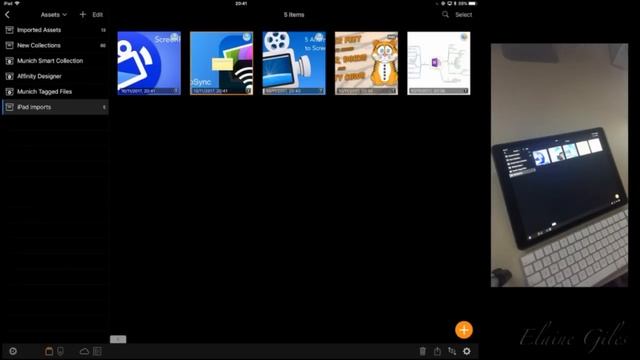Screen dimensions: 640x360
Task: Tap the orange plus add button
Action: tap(464, 330)
